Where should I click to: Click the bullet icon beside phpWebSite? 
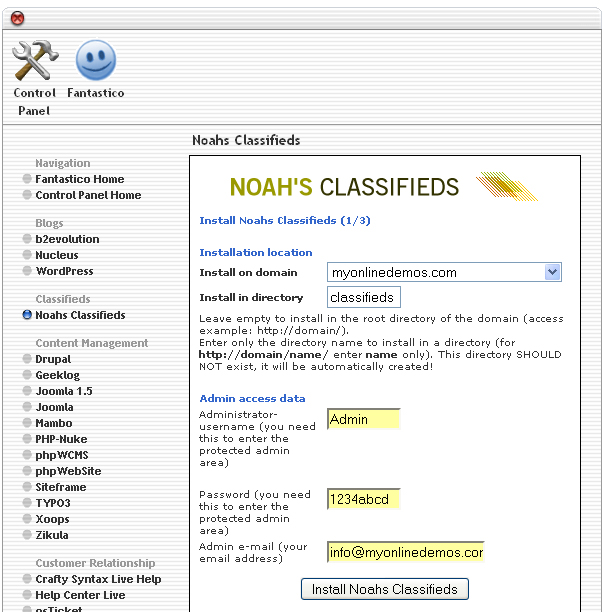[27, 471]
